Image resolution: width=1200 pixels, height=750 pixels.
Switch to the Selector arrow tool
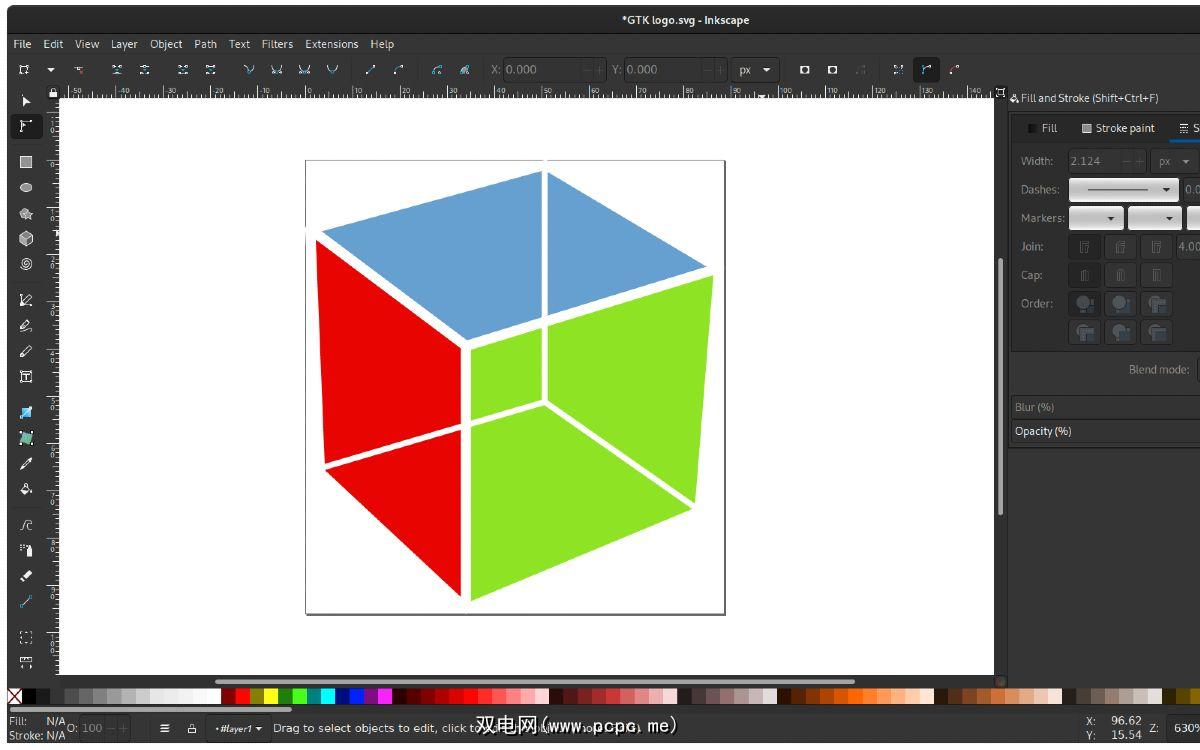(26, 101)
